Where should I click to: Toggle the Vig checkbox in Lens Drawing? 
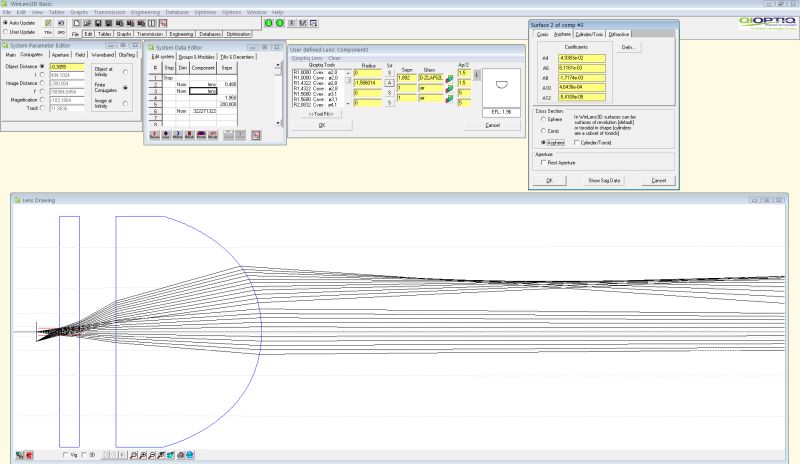point(65,454)
